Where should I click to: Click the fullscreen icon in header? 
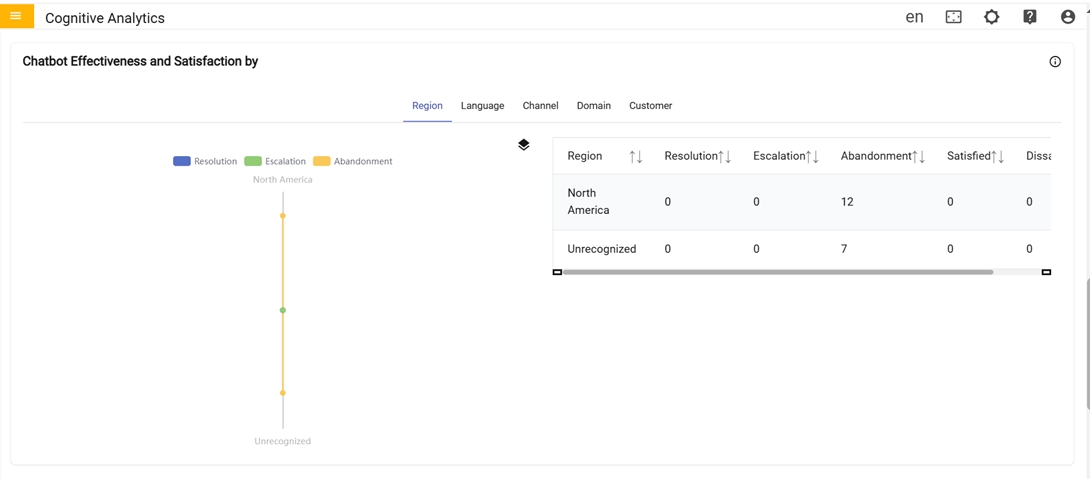[953, 17]
